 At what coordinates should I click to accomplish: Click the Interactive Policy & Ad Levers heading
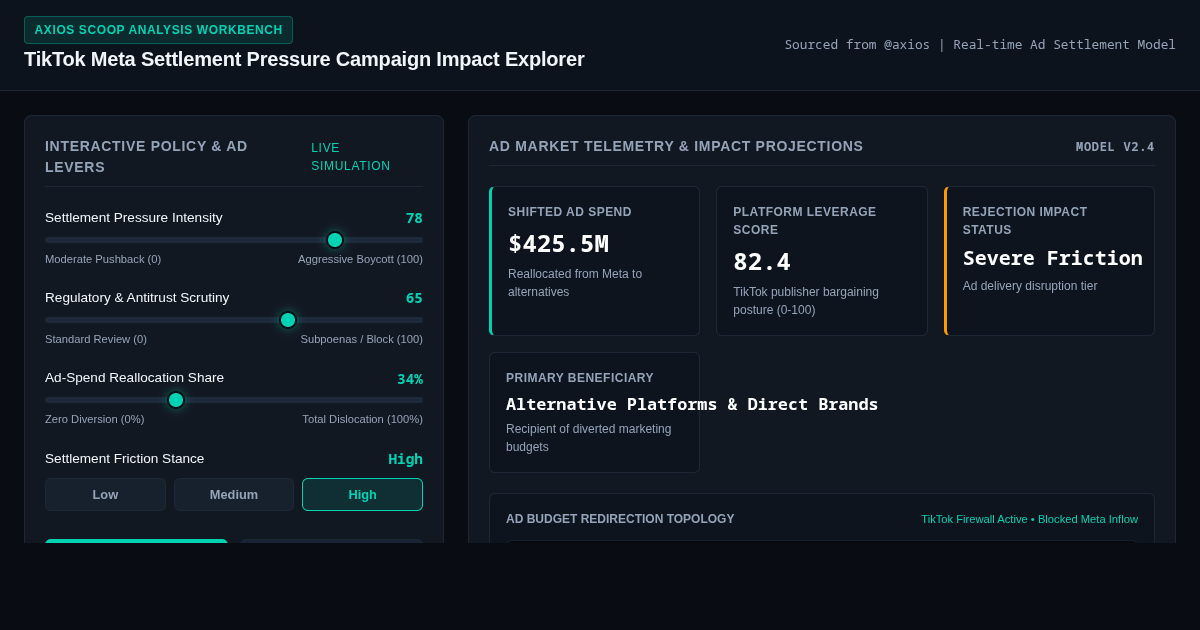coord(146,157)
